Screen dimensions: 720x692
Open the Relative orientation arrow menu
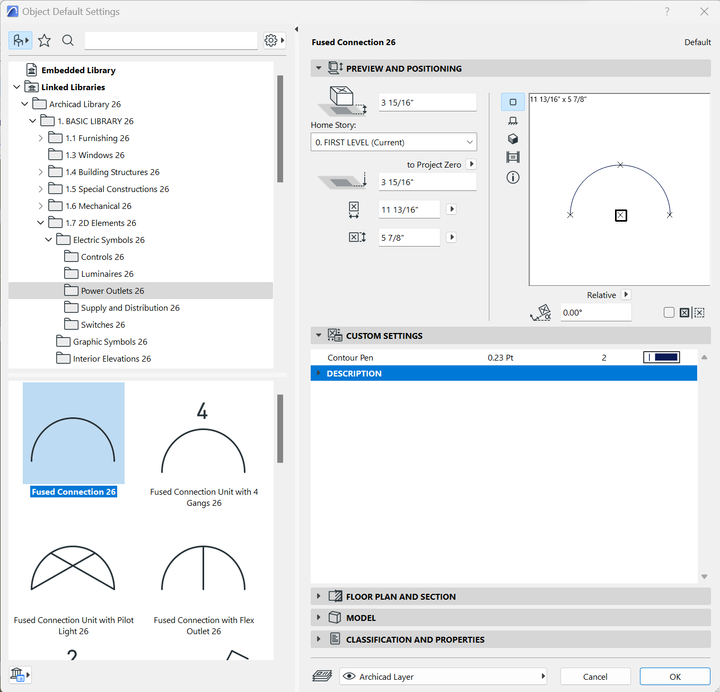626,294
